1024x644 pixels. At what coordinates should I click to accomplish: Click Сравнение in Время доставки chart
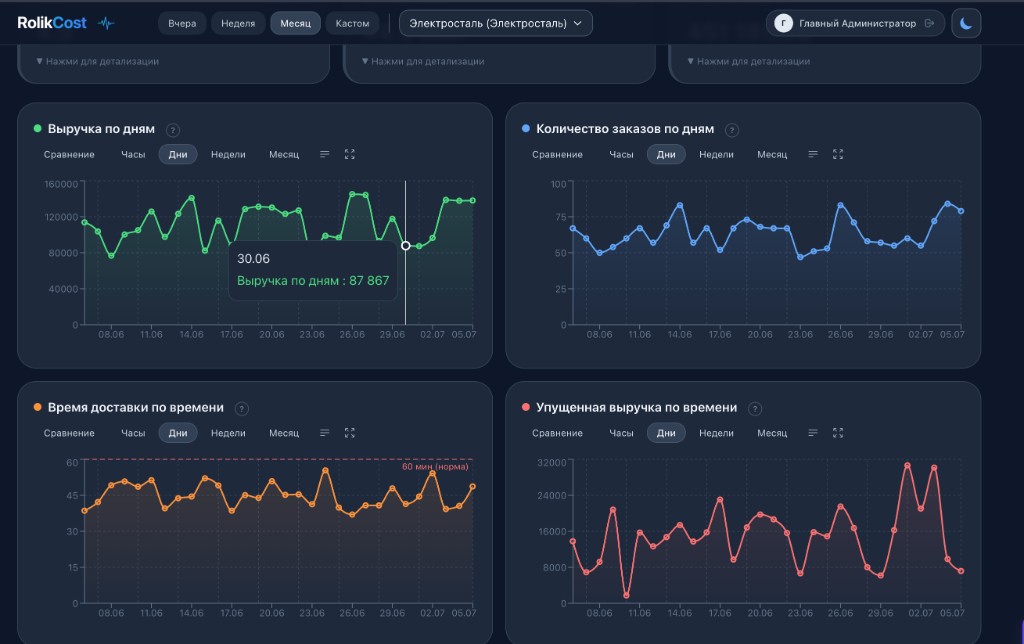[x=69, y=433]
